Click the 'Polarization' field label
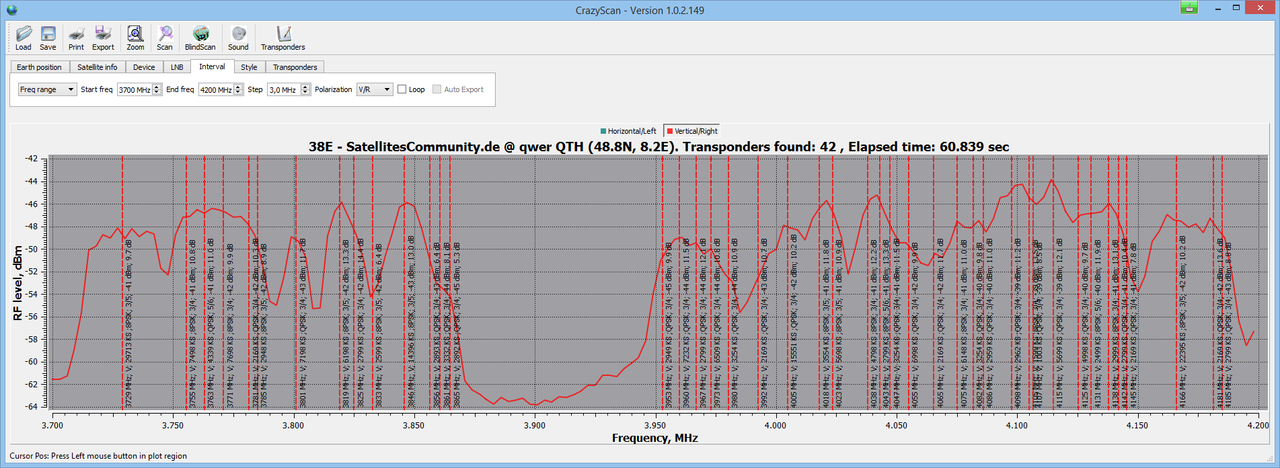Image resolution: width=1280 pixels, height=468 pixels. click(x=333, y=89)
